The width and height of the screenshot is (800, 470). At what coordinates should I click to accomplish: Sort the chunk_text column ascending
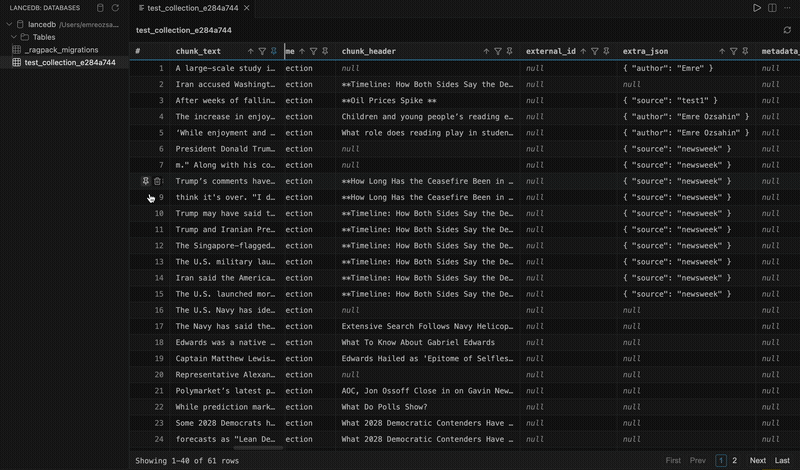(251, 51)
